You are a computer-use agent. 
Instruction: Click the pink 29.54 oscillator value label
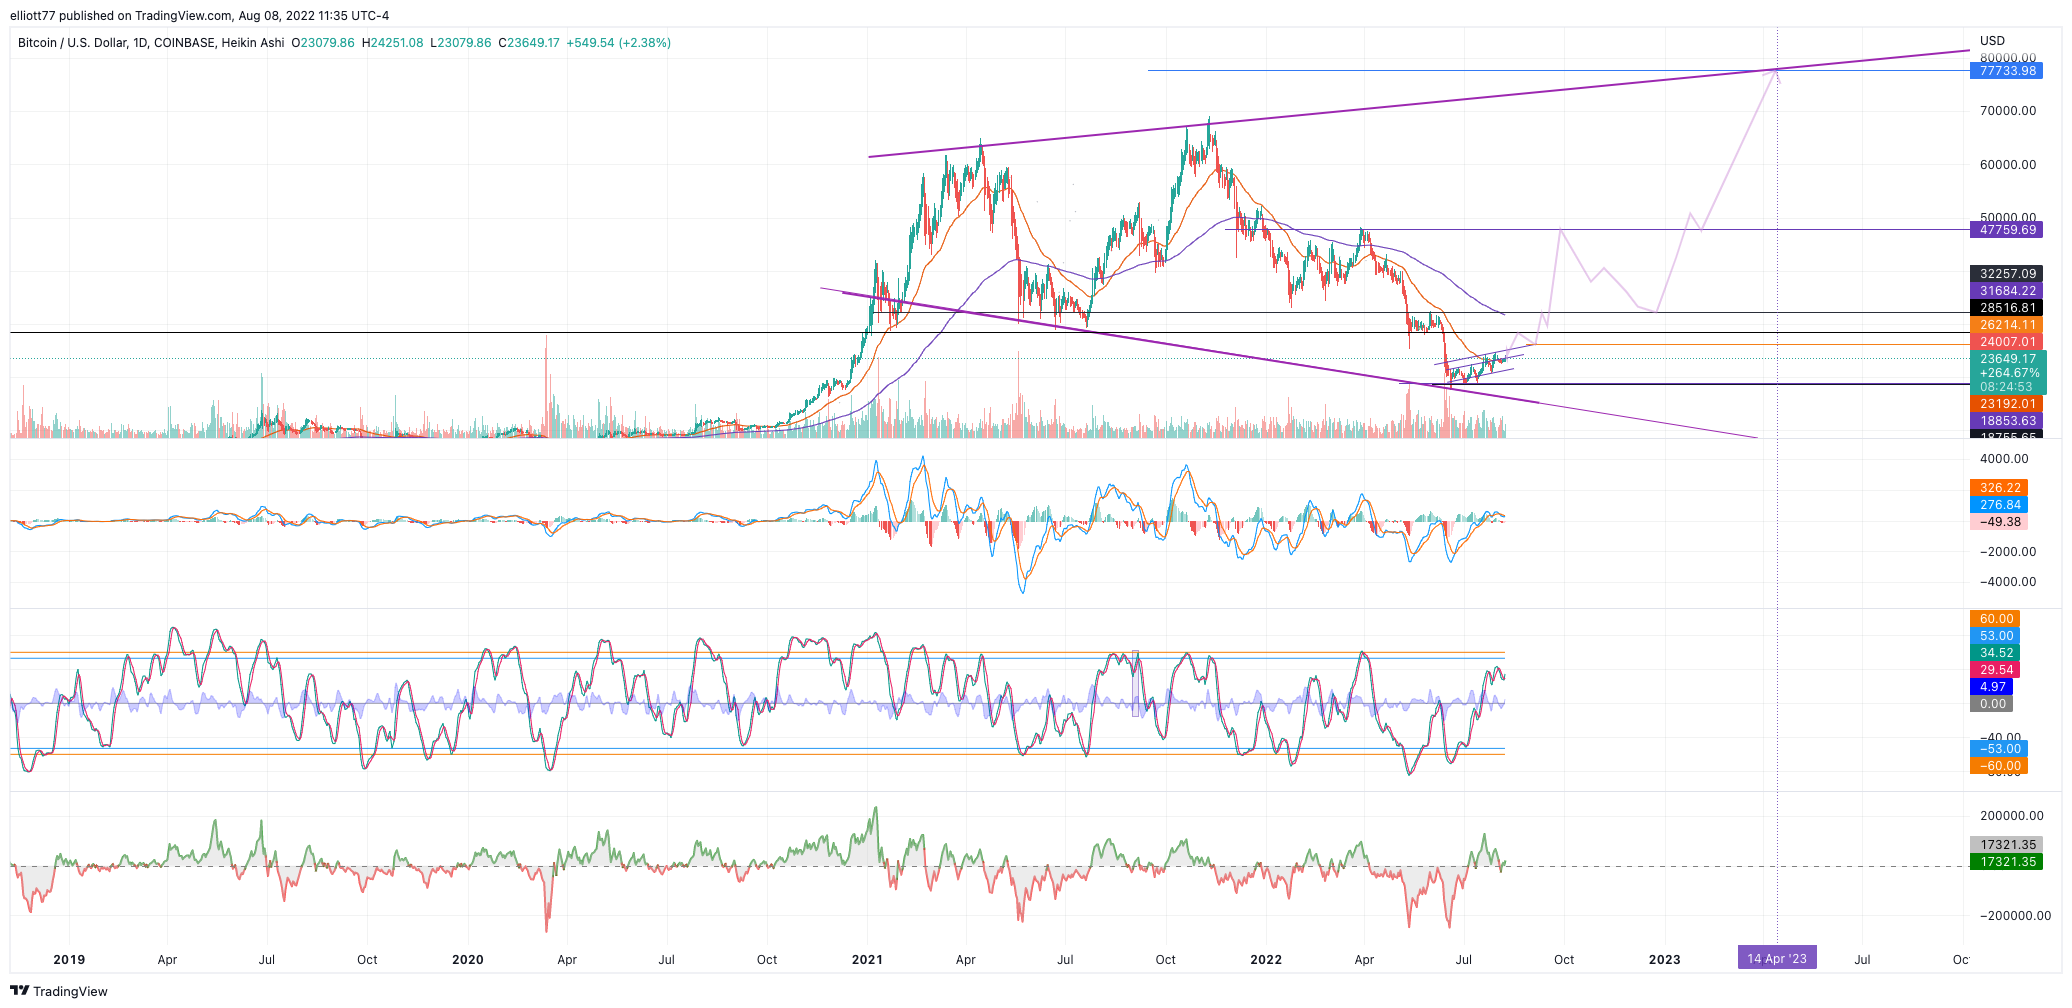pos(1995,670)
